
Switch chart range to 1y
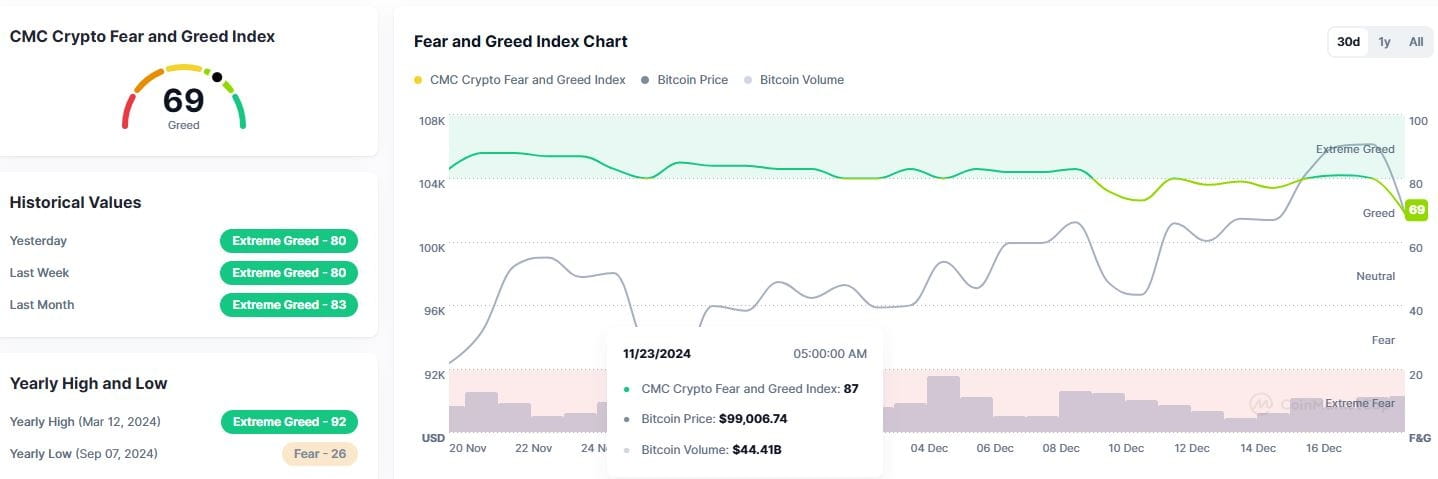click(1384, 42)
